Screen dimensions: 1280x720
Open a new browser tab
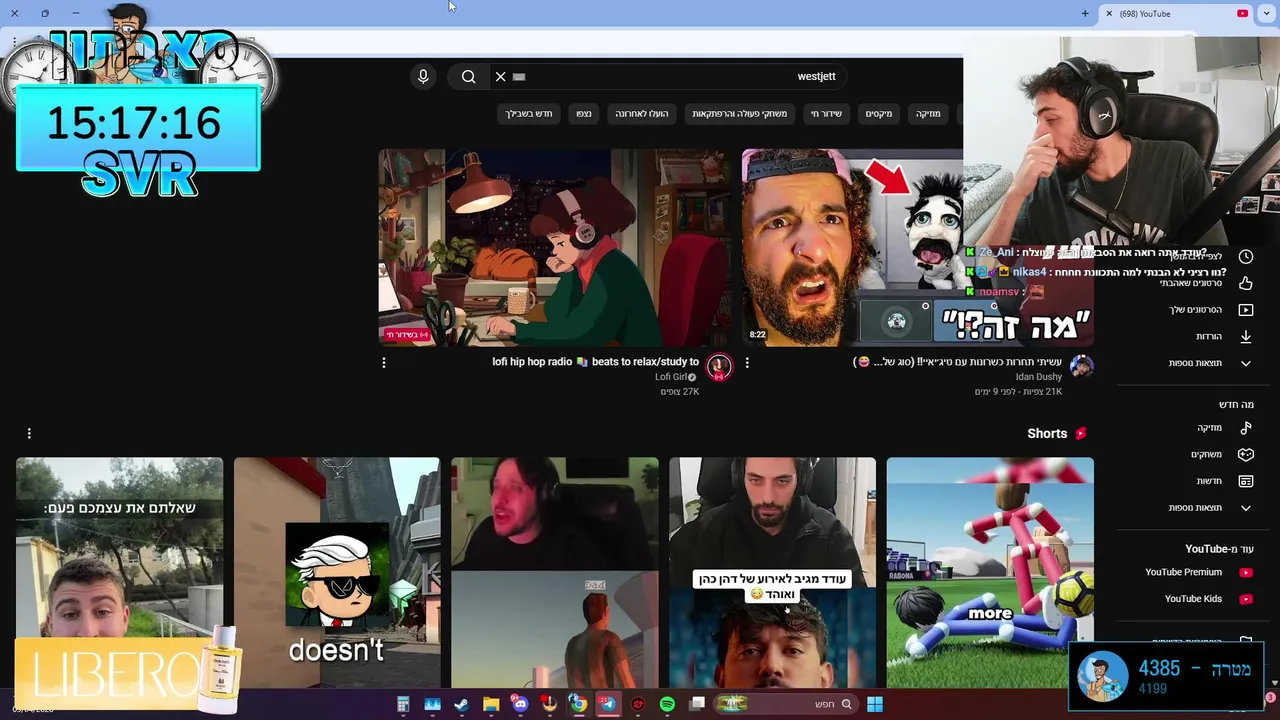[x=1085, y=14]
